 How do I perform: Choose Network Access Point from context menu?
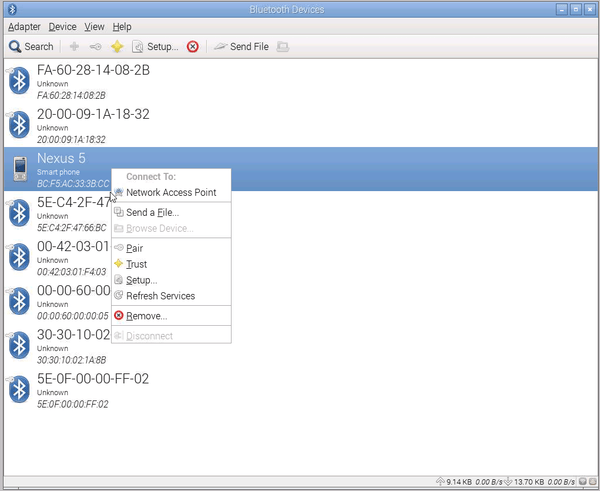pyautogui.click(x=170, y=192)
